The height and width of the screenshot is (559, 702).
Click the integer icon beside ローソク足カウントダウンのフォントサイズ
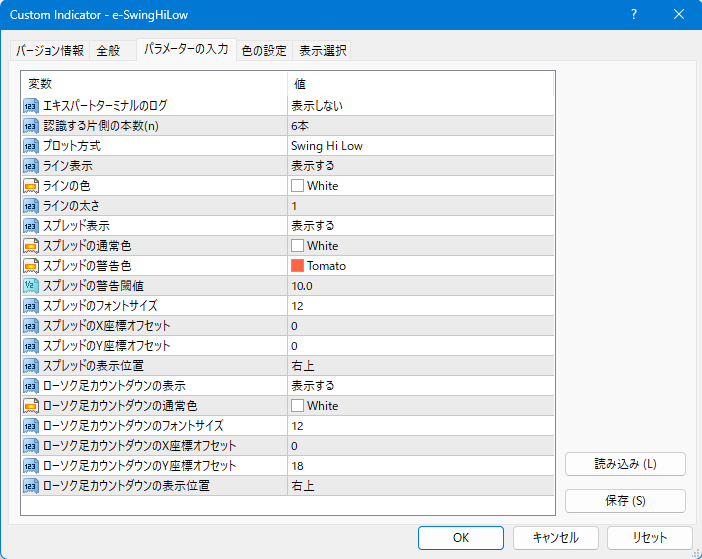pos(30,426)
